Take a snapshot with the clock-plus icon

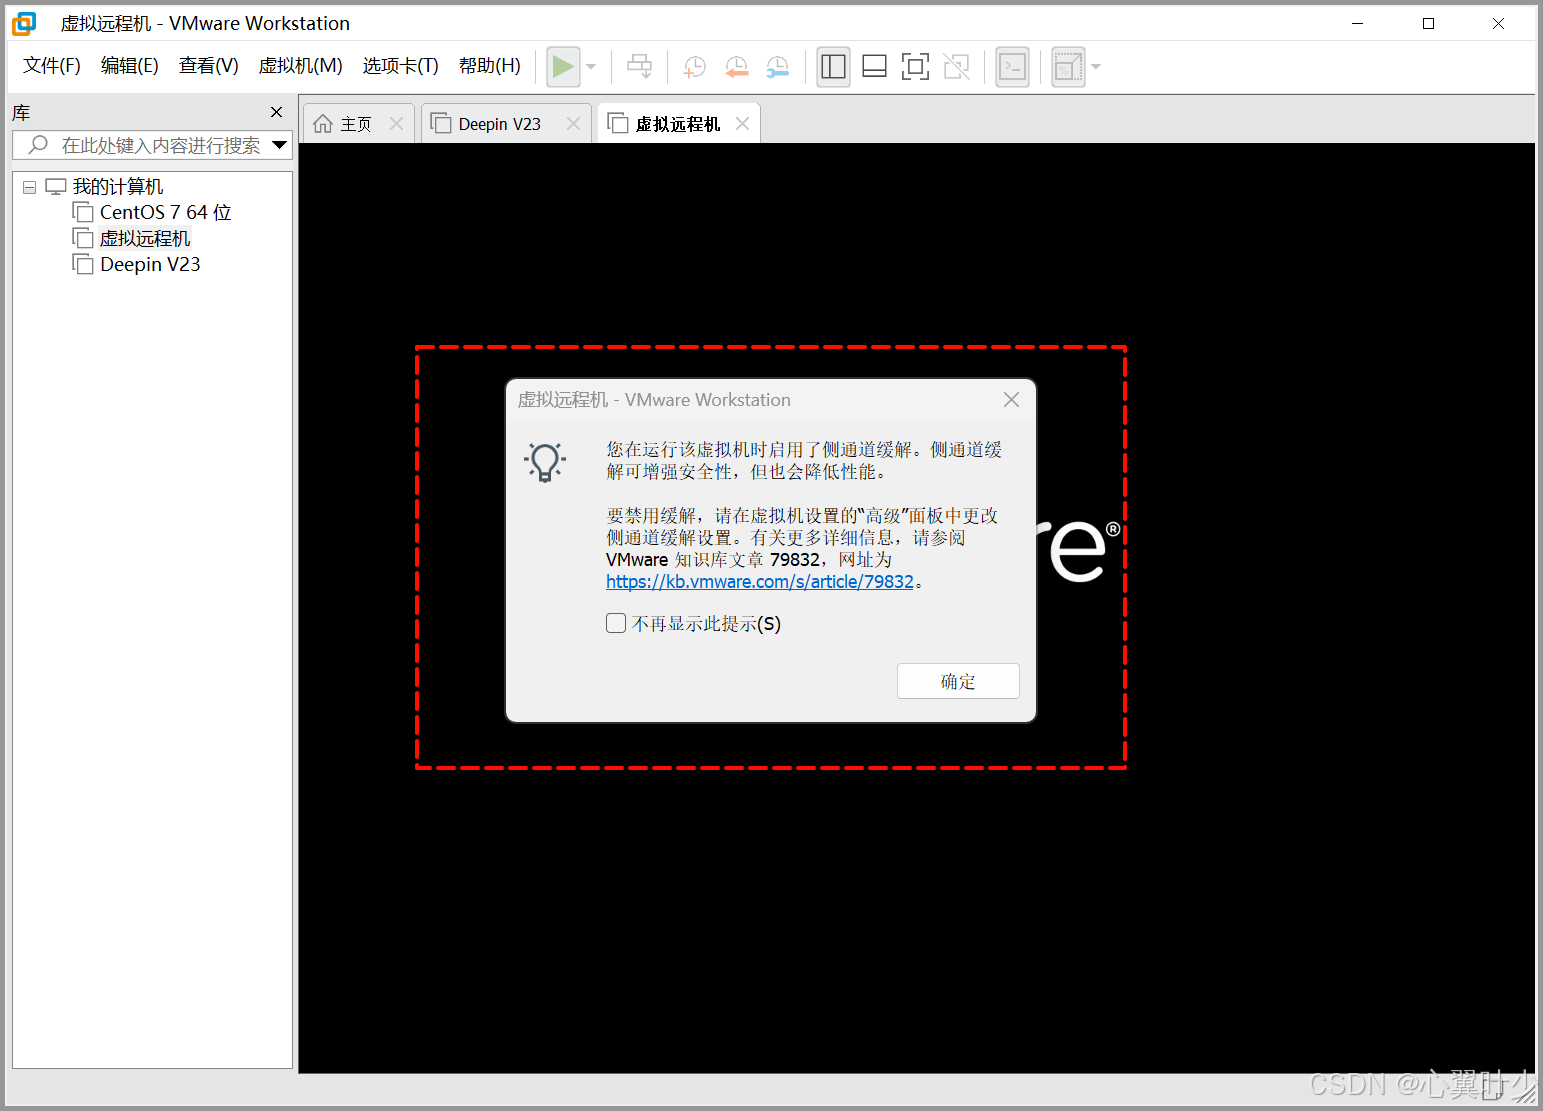694,67
